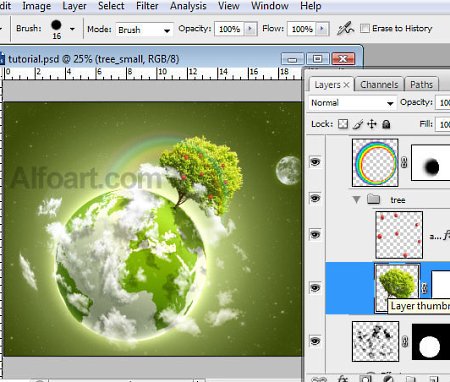450x382 pixels.
Task: Toggle lock image pixels brush icon
Action: tap(358, 124)
